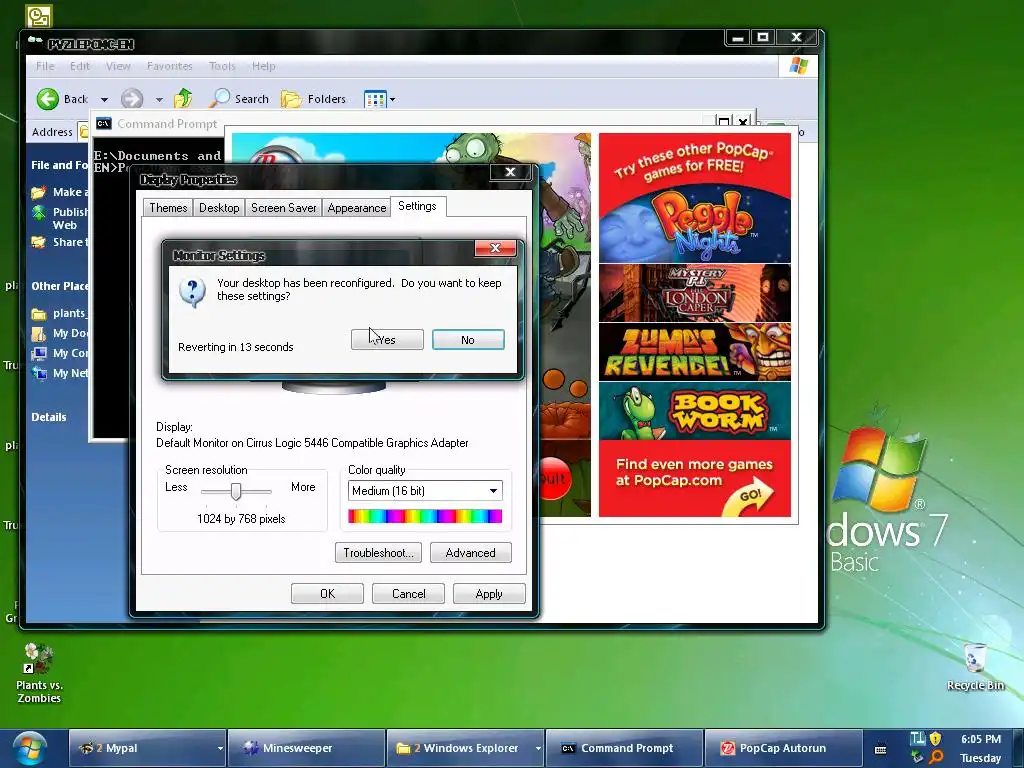Click the Up folder icon in Explorer toolbar
The image size is (1024, 768).
pos(184,99)
